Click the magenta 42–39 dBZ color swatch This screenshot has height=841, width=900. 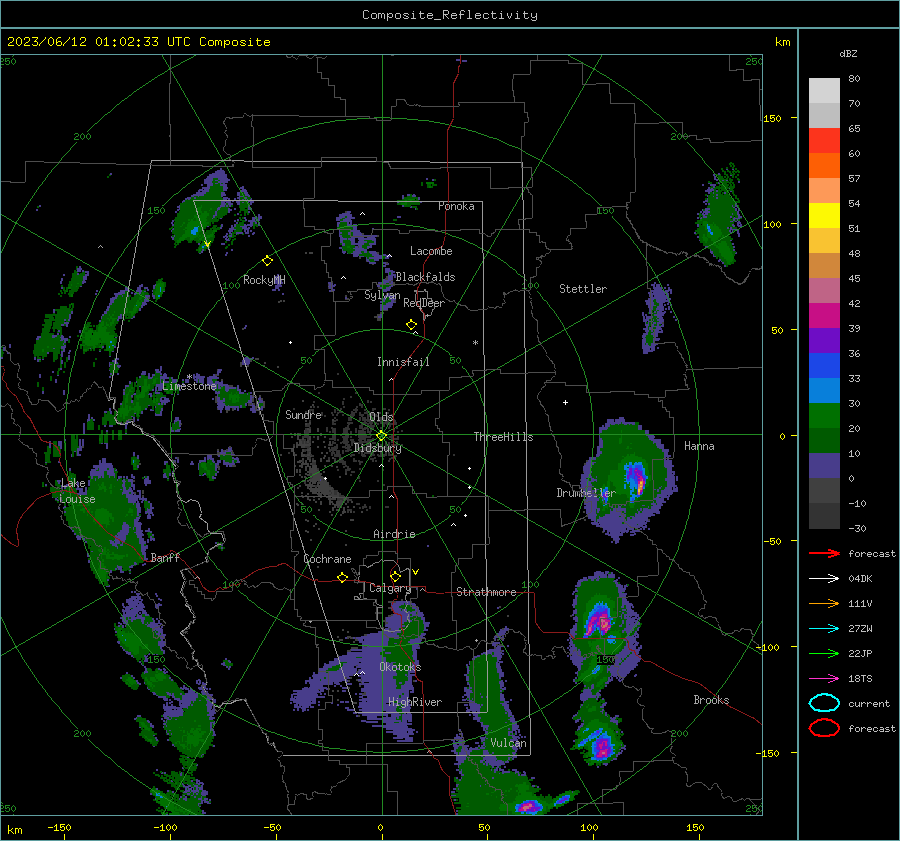tap(824, 316)
